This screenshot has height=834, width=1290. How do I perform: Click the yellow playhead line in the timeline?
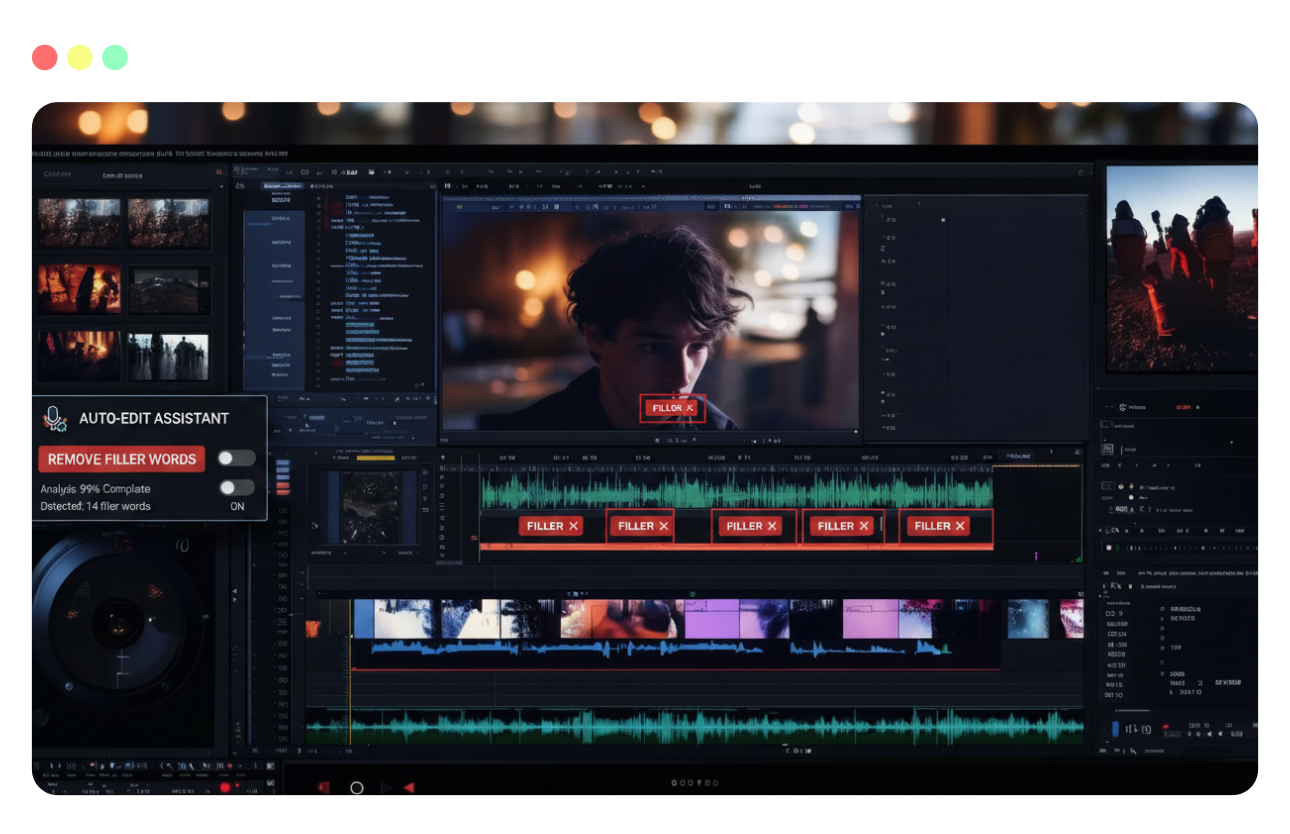(x=350, y=670)
